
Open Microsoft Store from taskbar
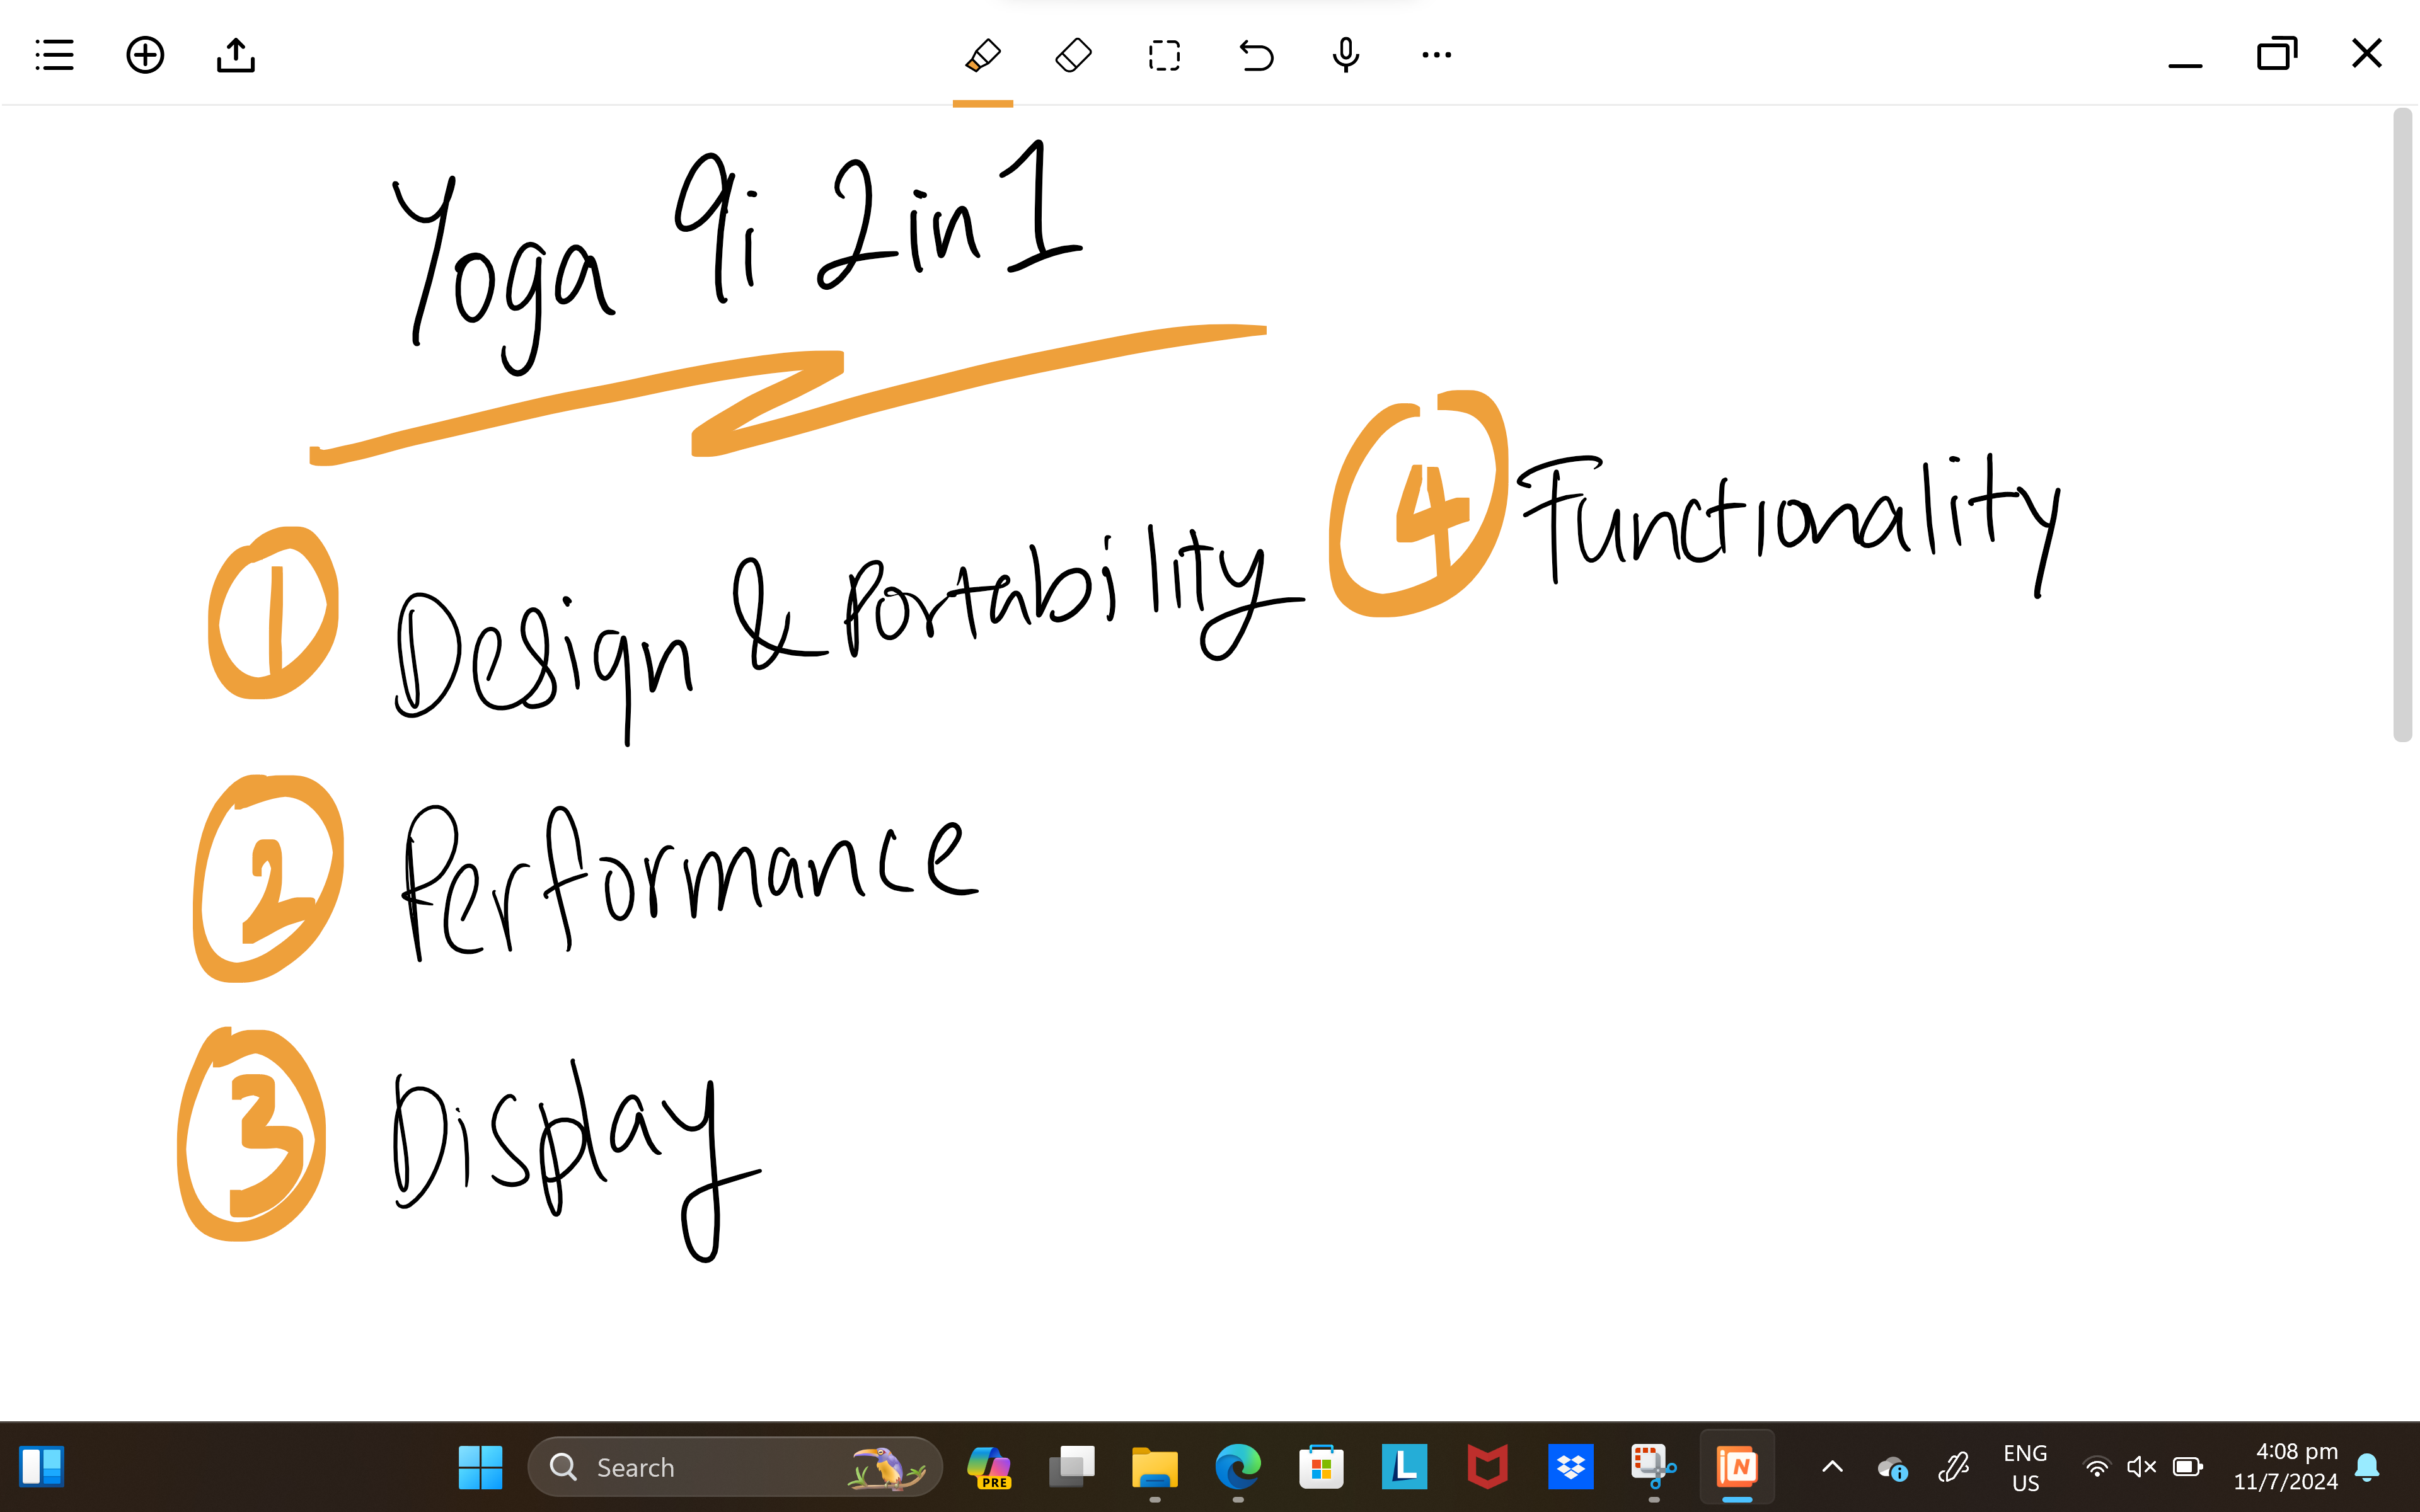click(1321, 1467)
